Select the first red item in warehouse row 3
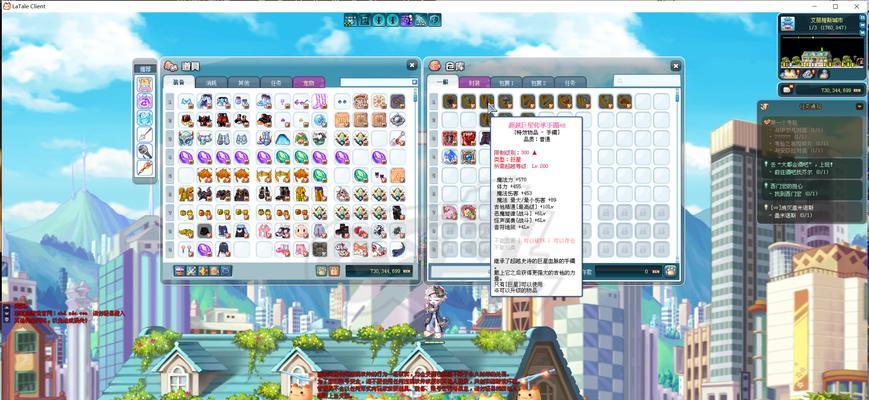 449,139
